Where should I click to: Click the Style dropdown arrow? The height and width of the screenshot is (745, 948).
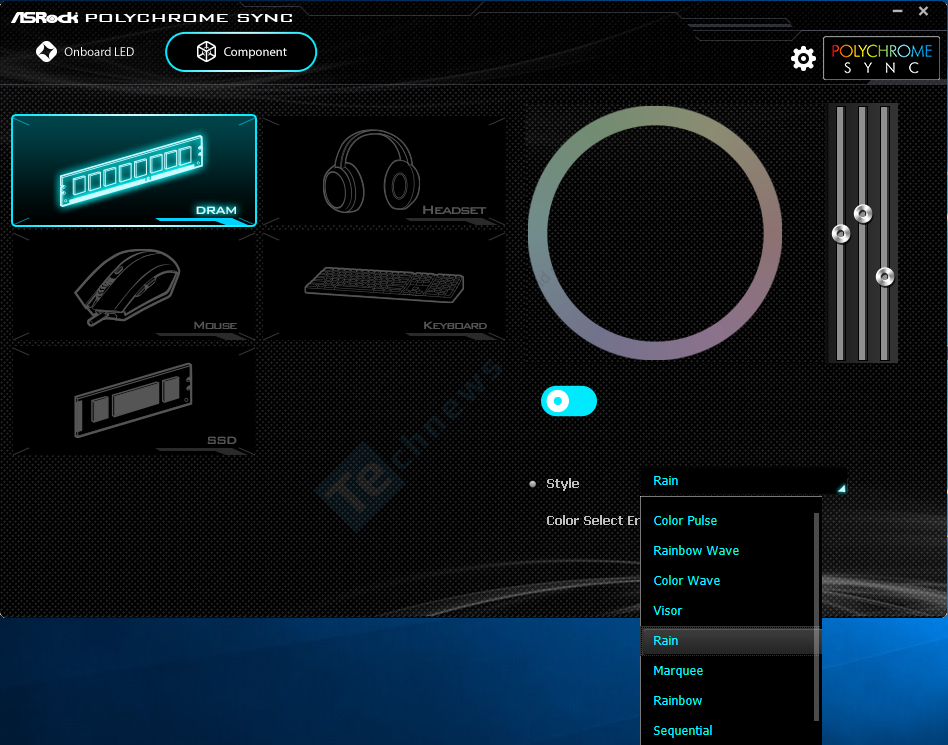click(841, 488)
